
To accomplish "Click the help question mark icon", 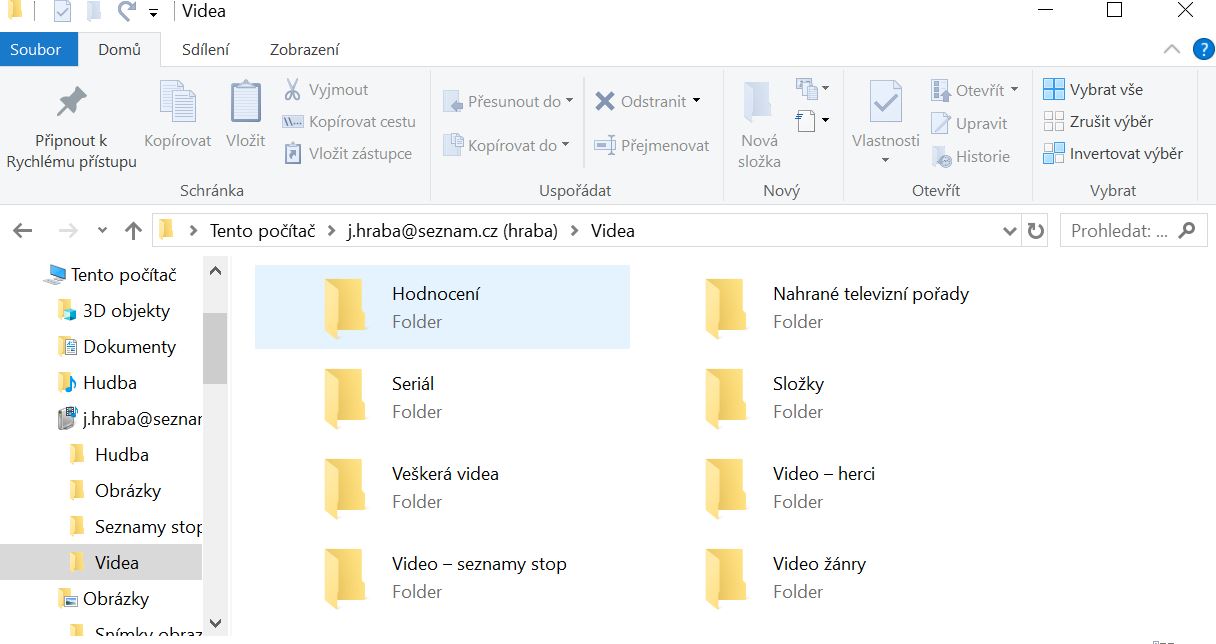I will [x=1203, y=49].
